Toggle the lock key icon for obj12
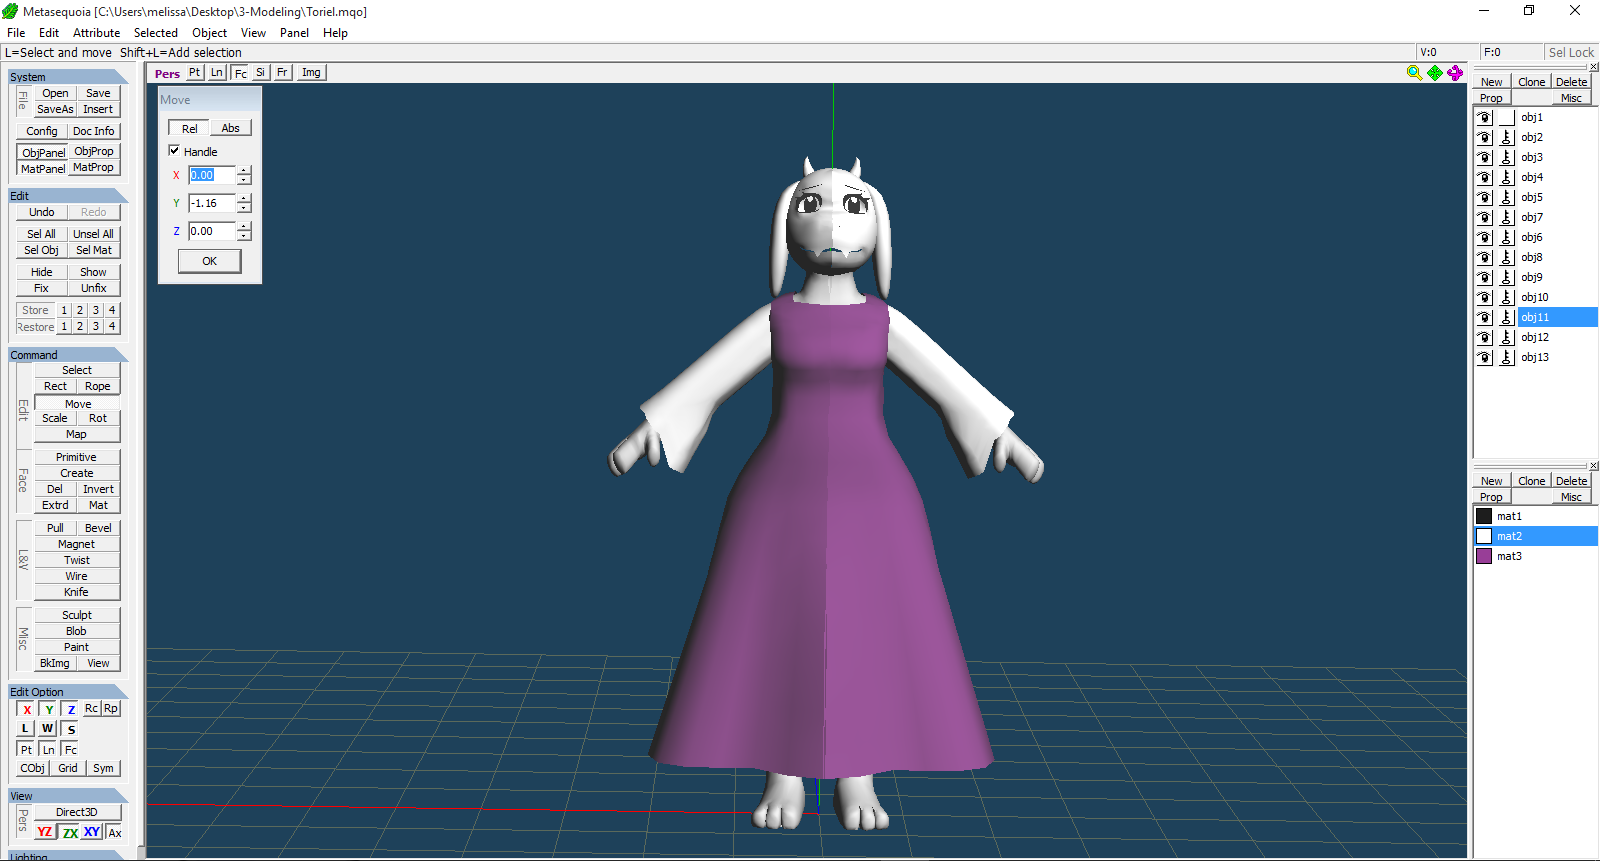The width and height of the screenshot is (1600, 861). [1507, 337]
